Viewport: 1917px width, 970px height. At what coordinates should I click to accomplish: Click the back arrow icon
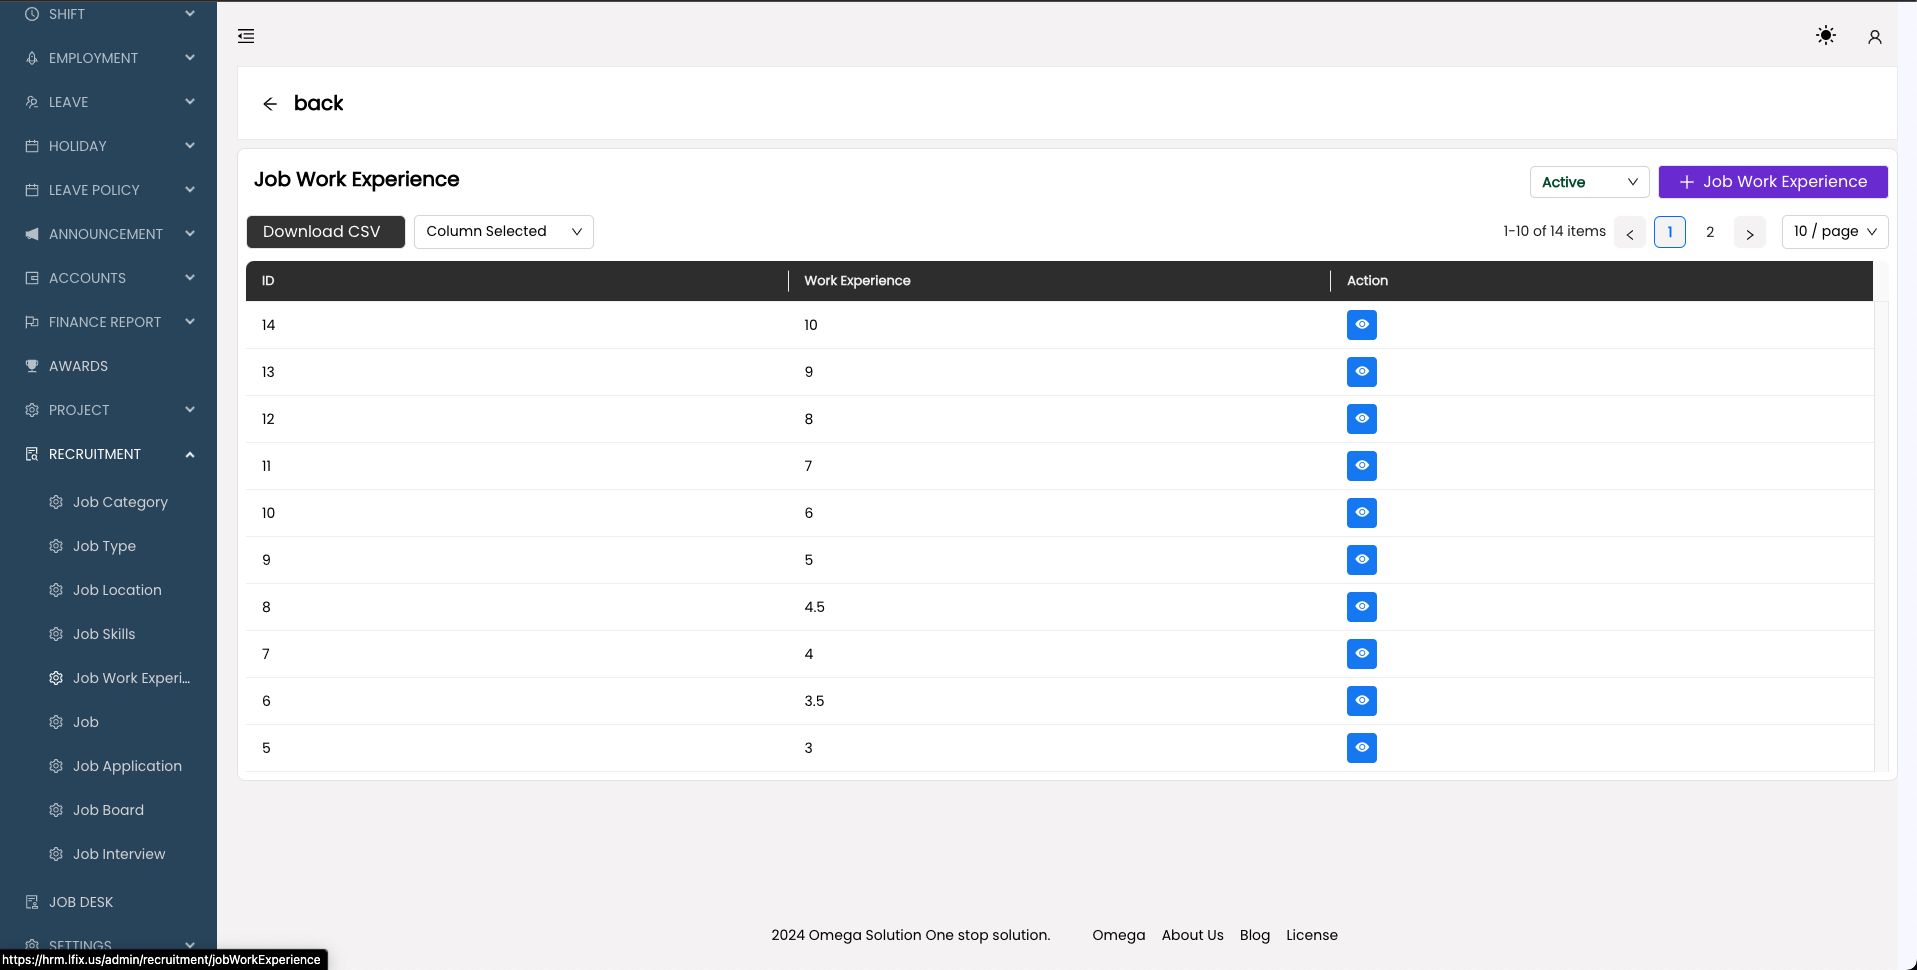pos(270,104)
